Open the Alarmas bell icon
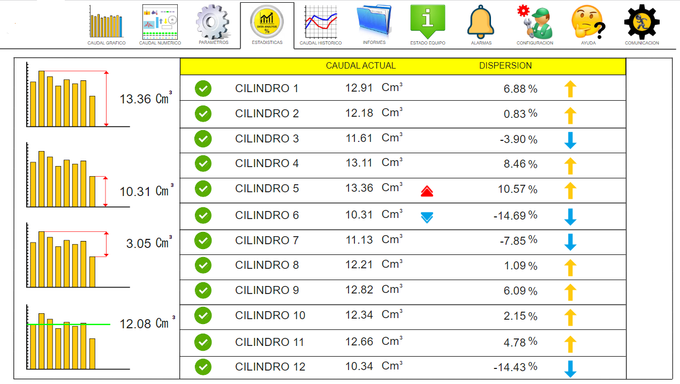680x384 pixels. (x=481, y=22)
